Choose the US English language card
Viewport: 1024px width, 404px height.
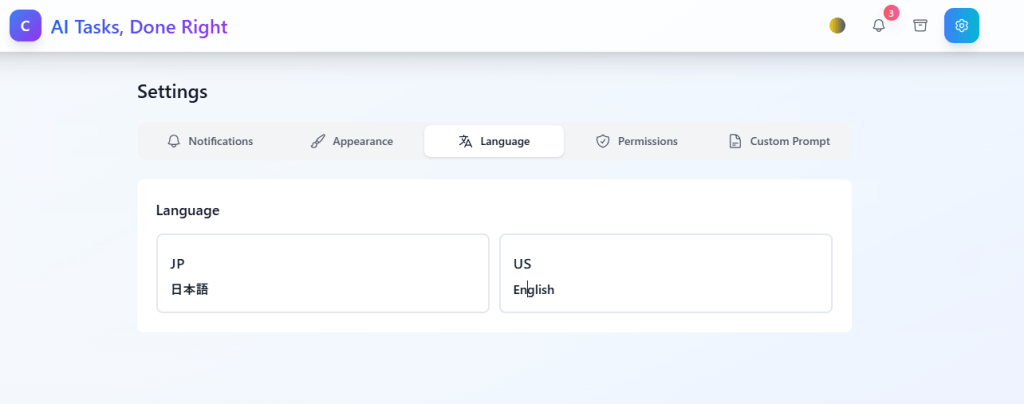coord(665,273)
